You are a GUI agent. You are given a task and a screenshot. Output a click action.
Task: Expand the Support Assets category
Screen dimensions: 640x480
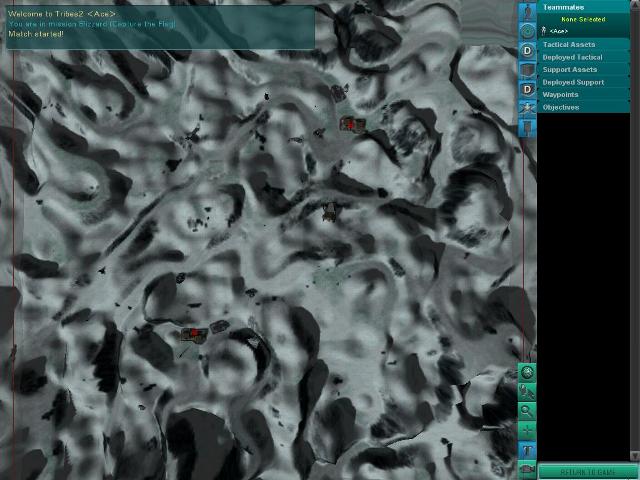(x=584, y=70)
